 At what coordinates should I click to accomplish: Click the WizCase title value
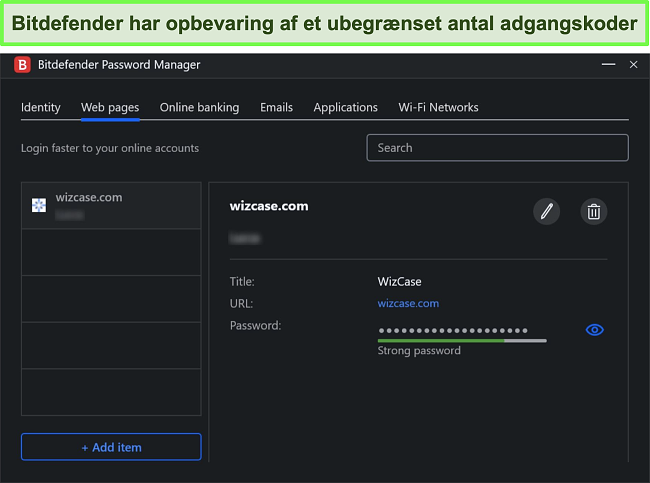(399, 282)
